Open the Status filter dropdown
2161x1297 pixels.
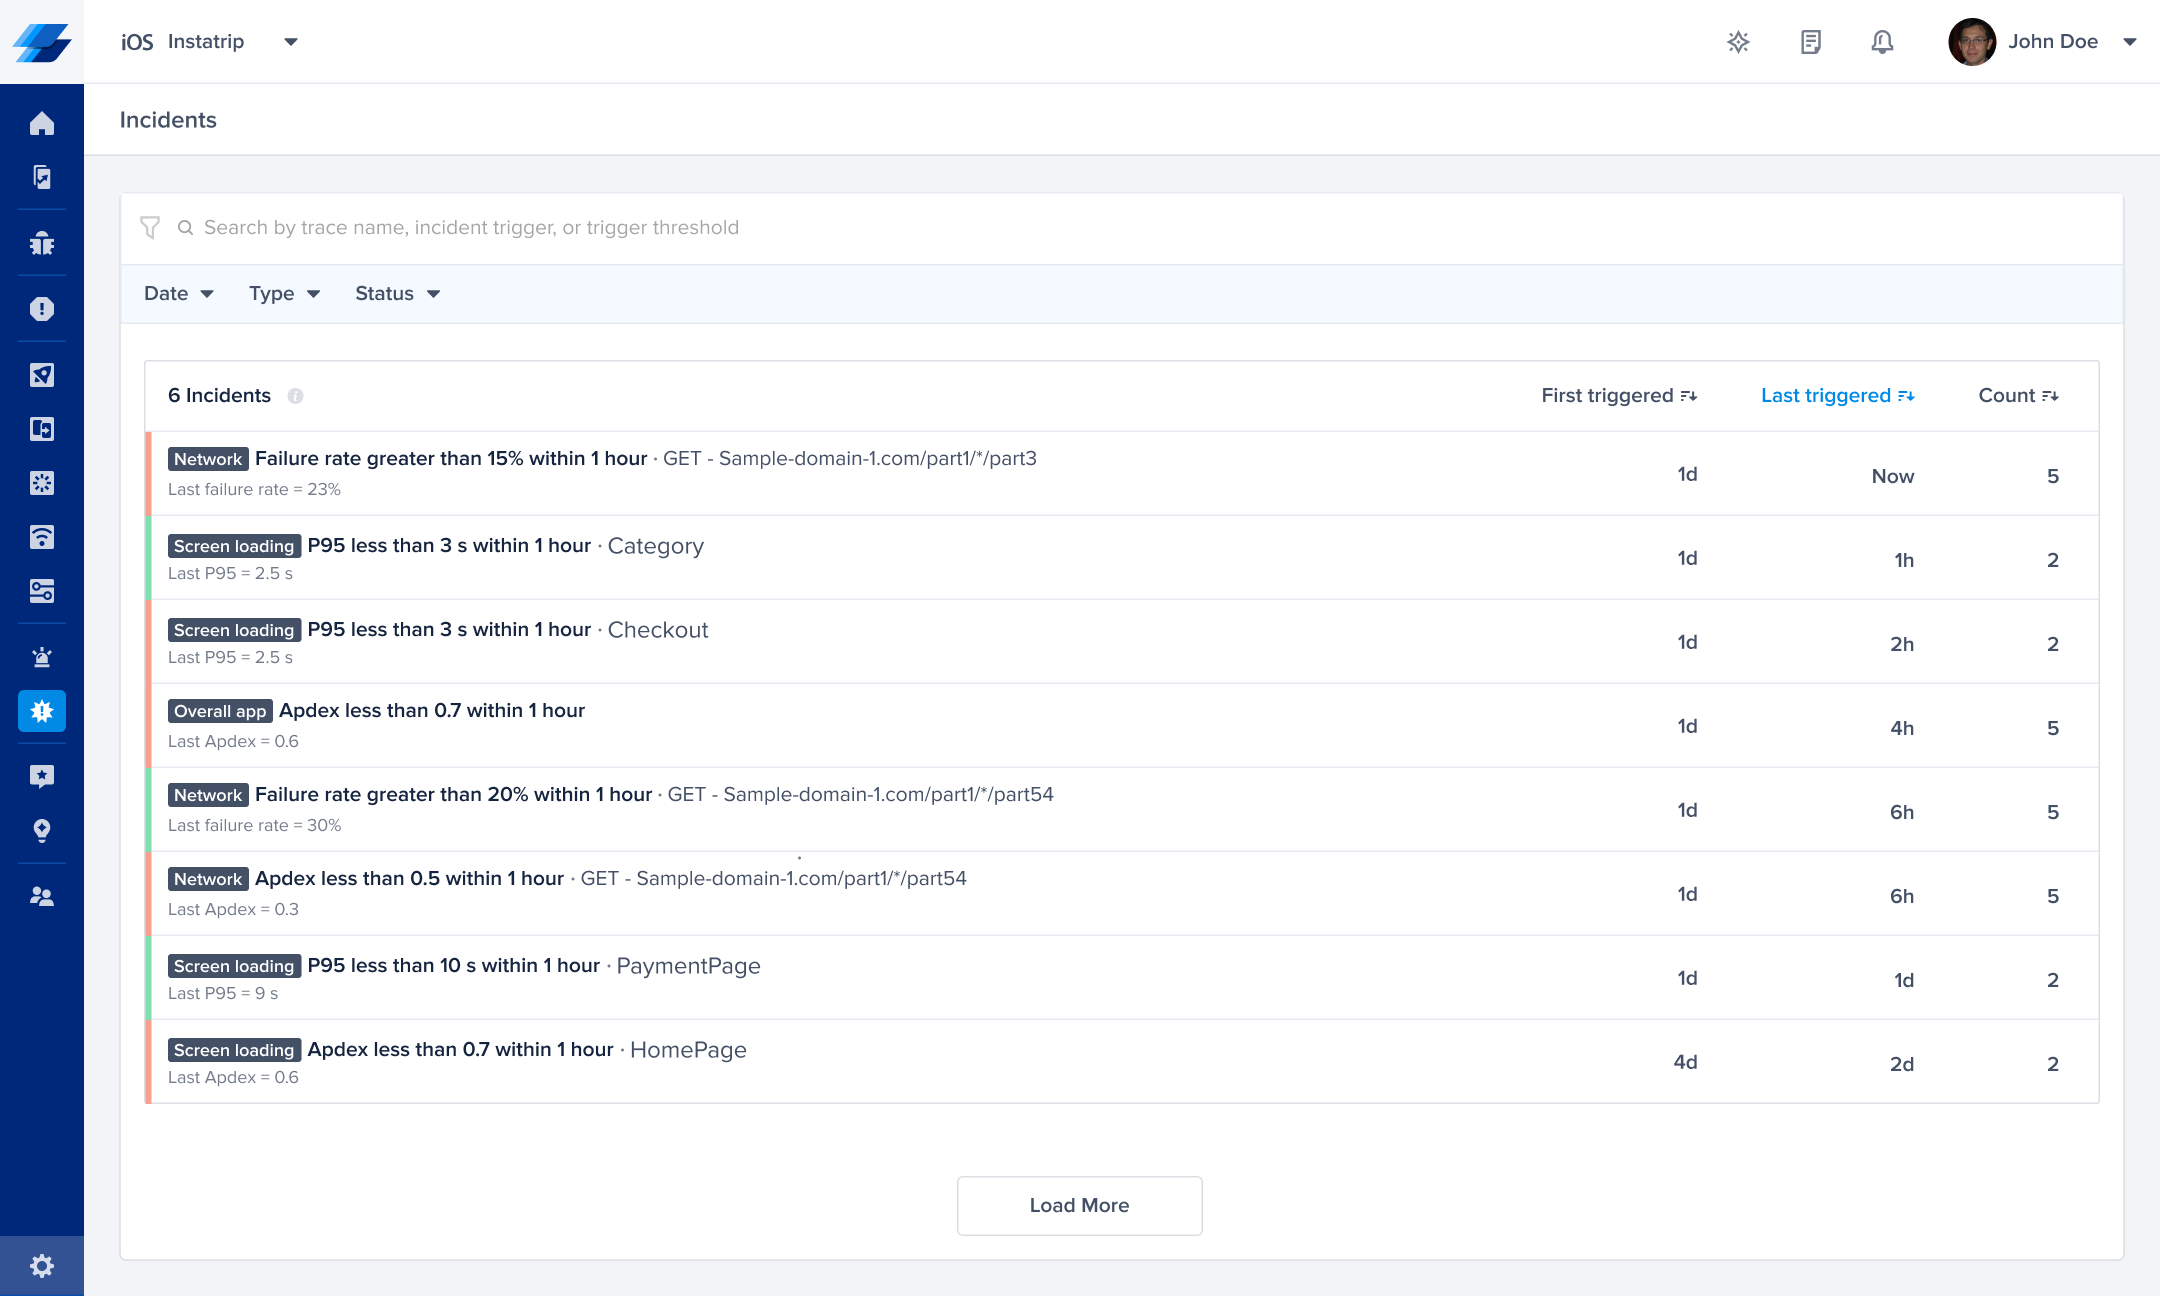click(397, 294)
